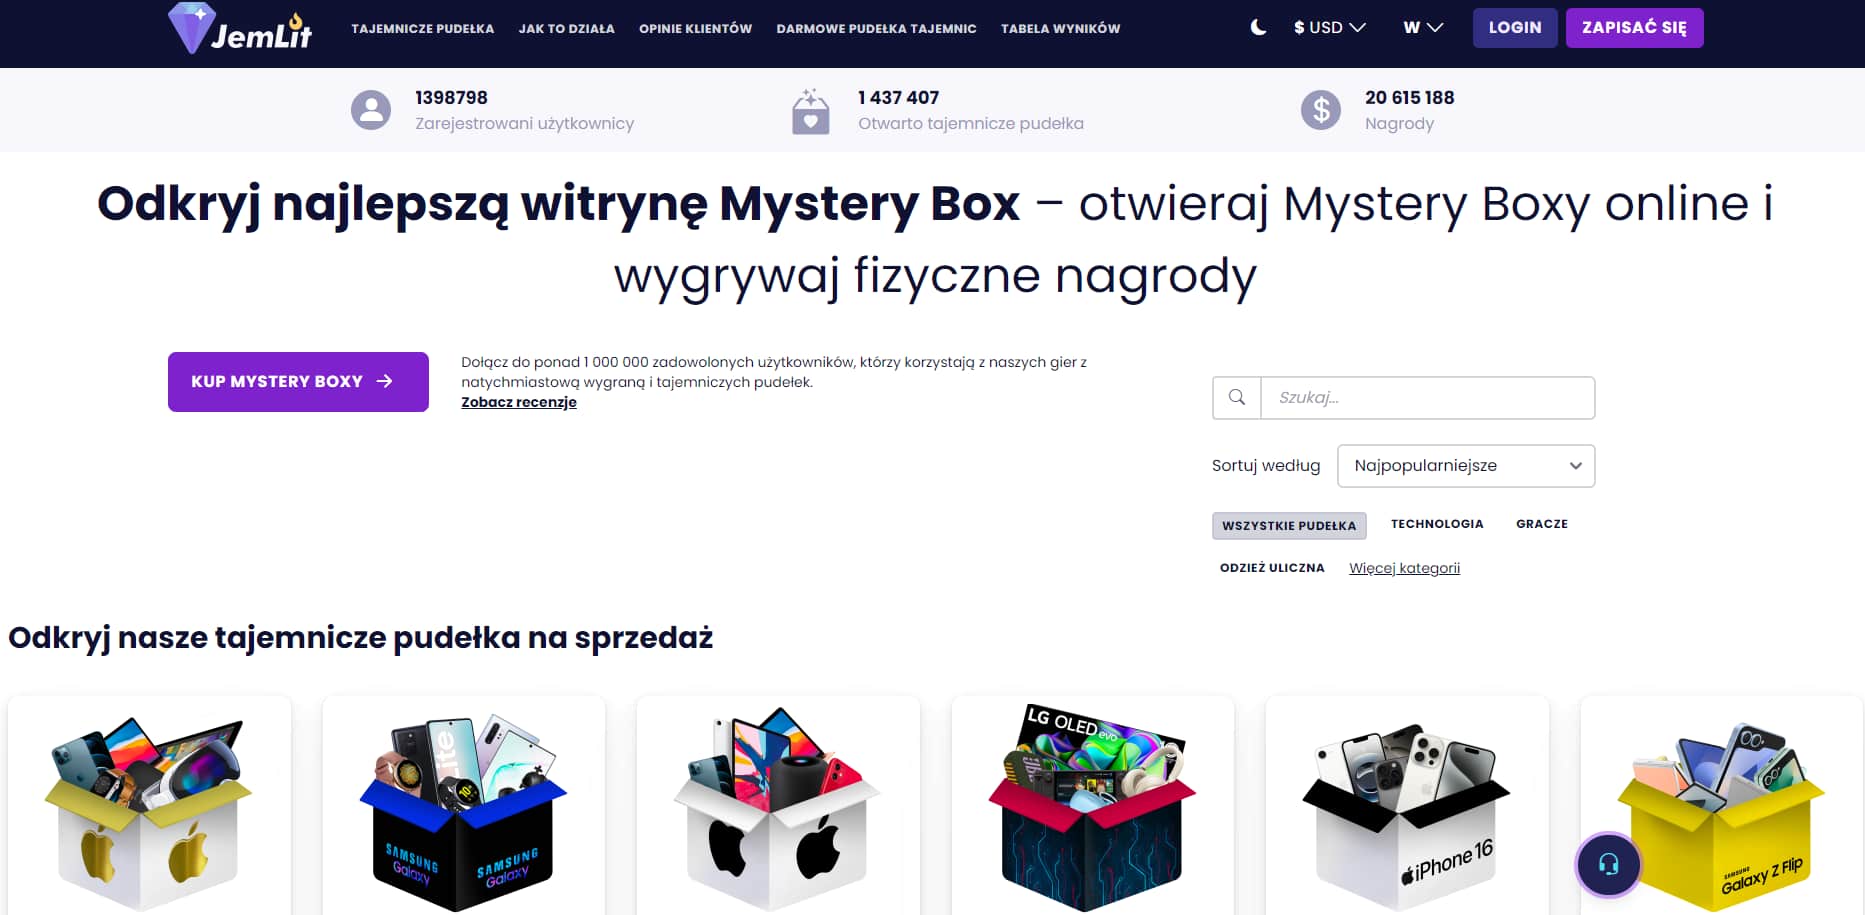Focus the Szukaj search input field

point(1427,398)
